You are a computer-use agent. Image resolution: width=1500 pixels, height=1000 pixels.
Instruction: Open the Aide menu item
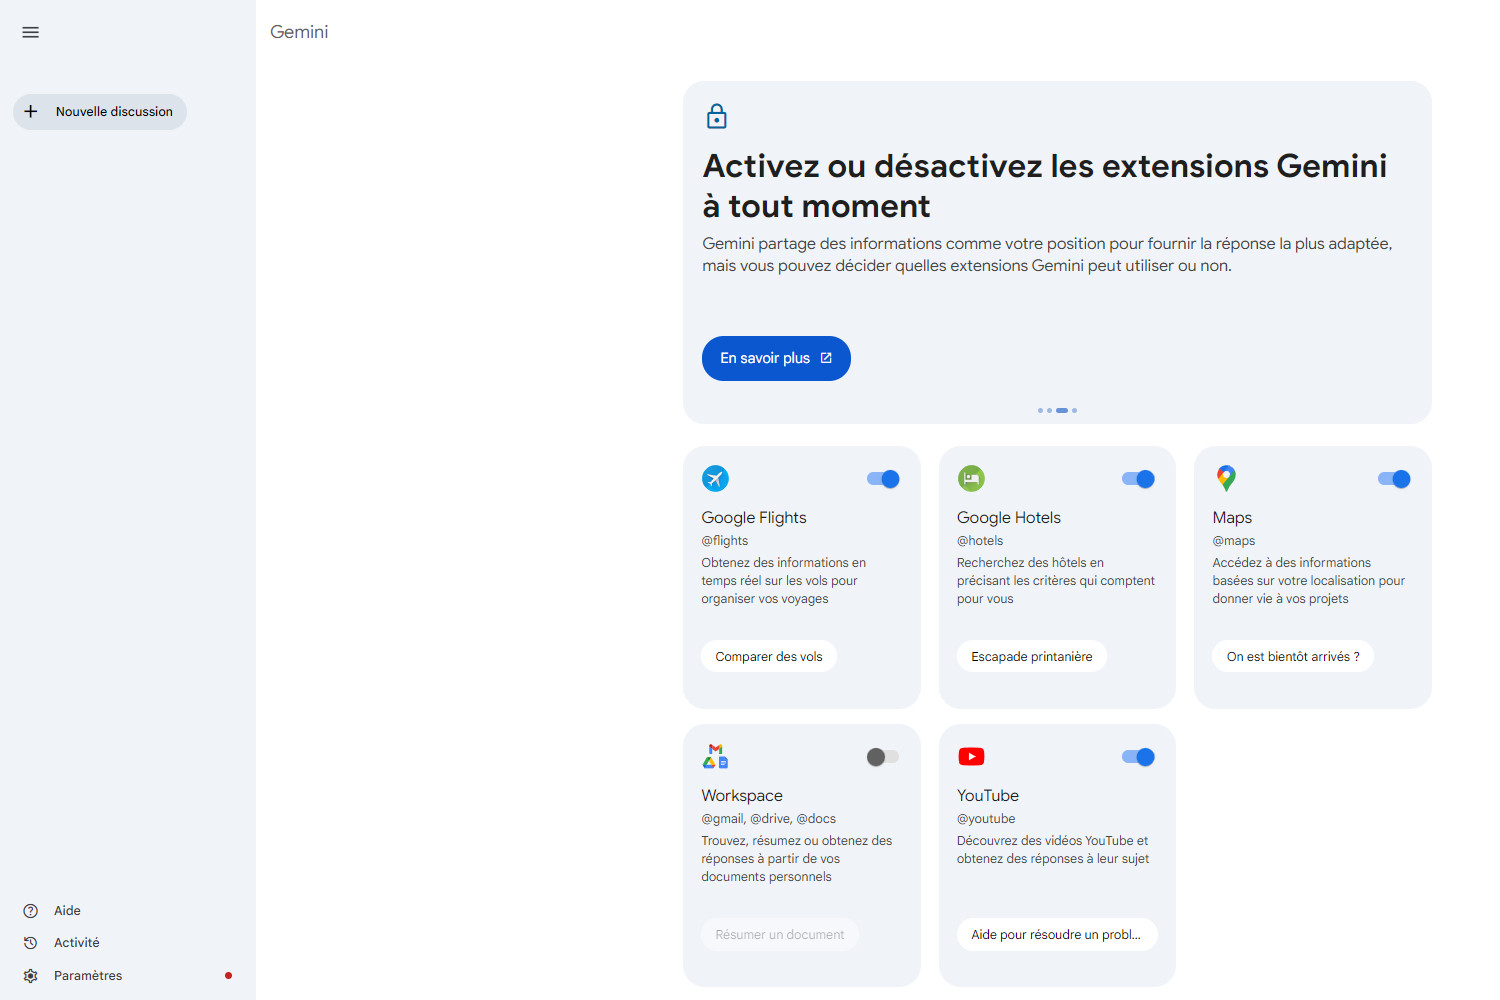(67, 911)
